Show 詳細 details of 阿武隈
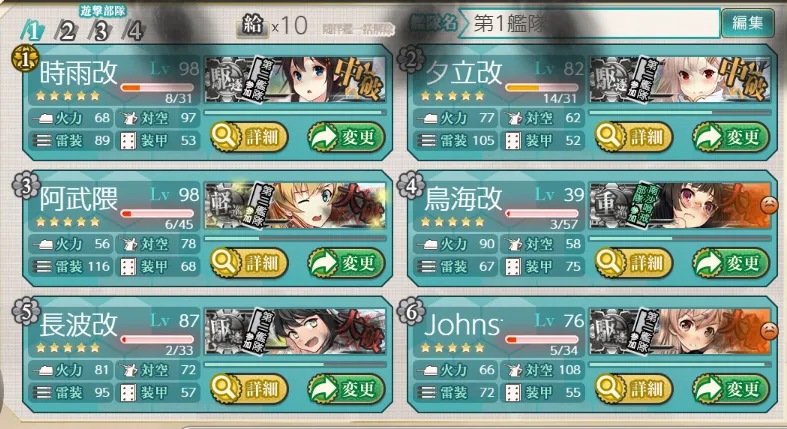This screenshot has height=429, width=787. 249,262
